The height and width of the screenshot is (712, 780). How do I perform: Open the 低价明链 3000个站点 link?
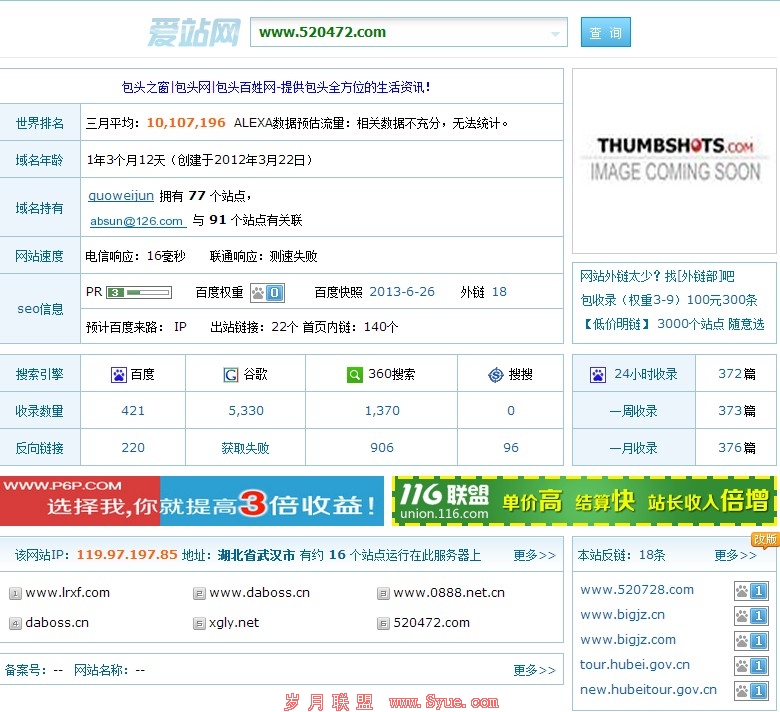coord(674,324)
